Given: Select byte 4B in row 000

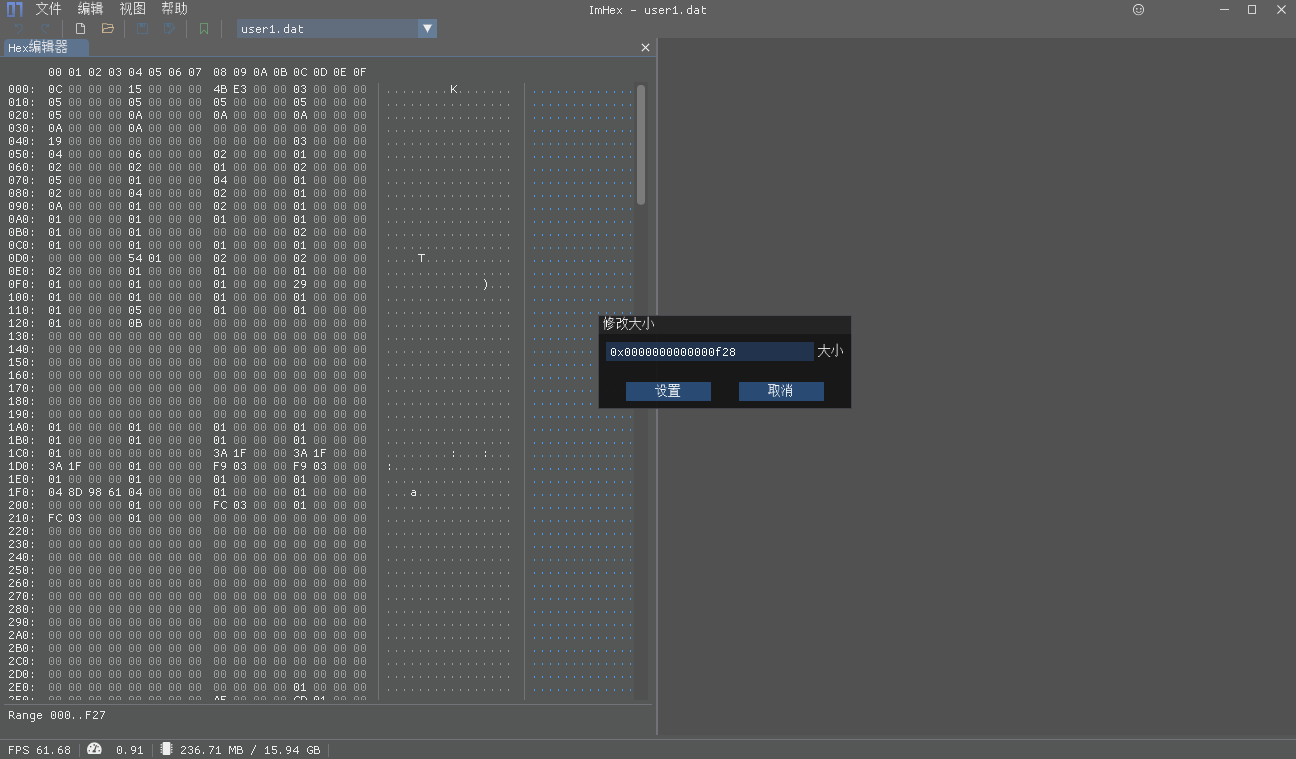Looking at the screenshot, I should (x=220, y=90).
